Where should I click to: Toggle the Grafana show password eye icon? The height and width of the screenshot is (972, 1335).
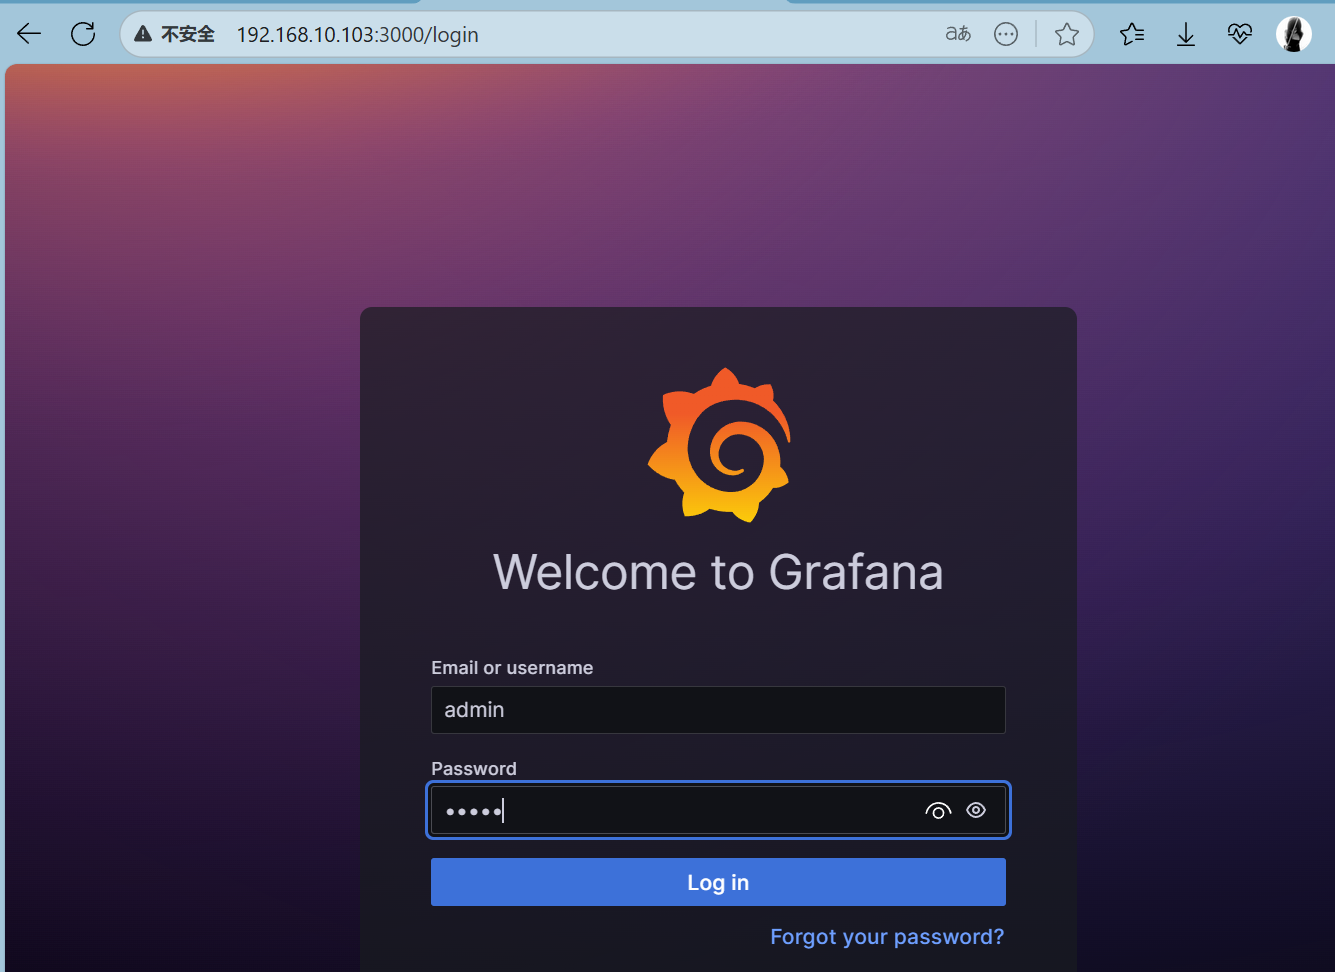click(977, 810)
